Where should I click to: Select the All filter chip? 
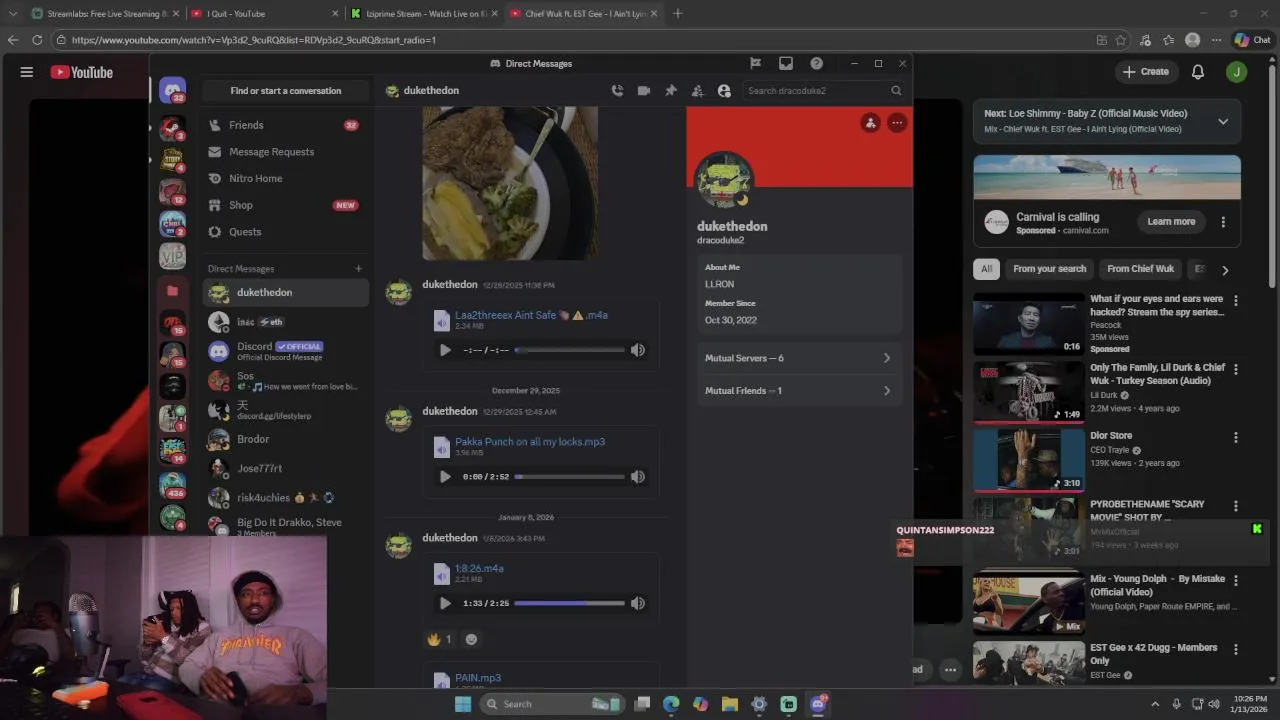coord(986,269)
